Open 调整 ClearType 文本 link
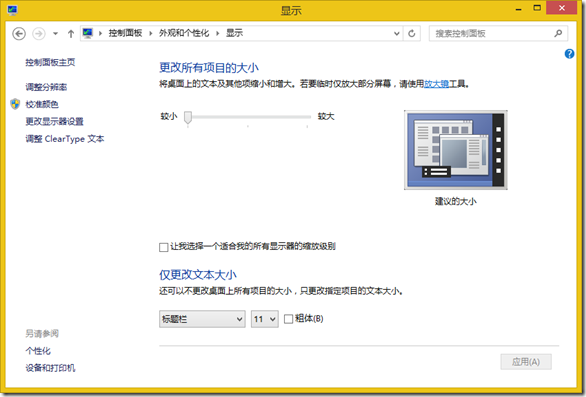This screenshot has height=397, width=586. [65, 139]
